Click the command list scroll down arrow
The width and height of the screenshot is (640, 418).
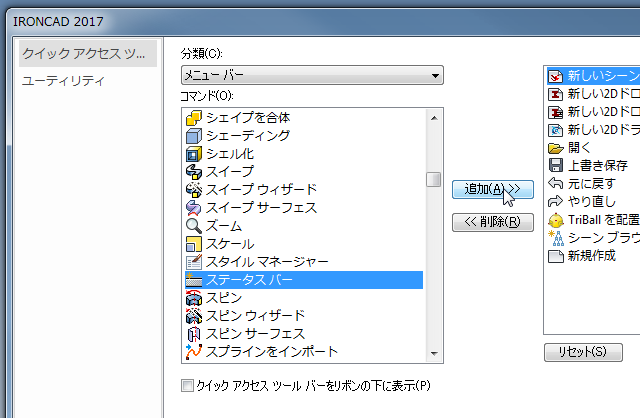click(434, 354)
